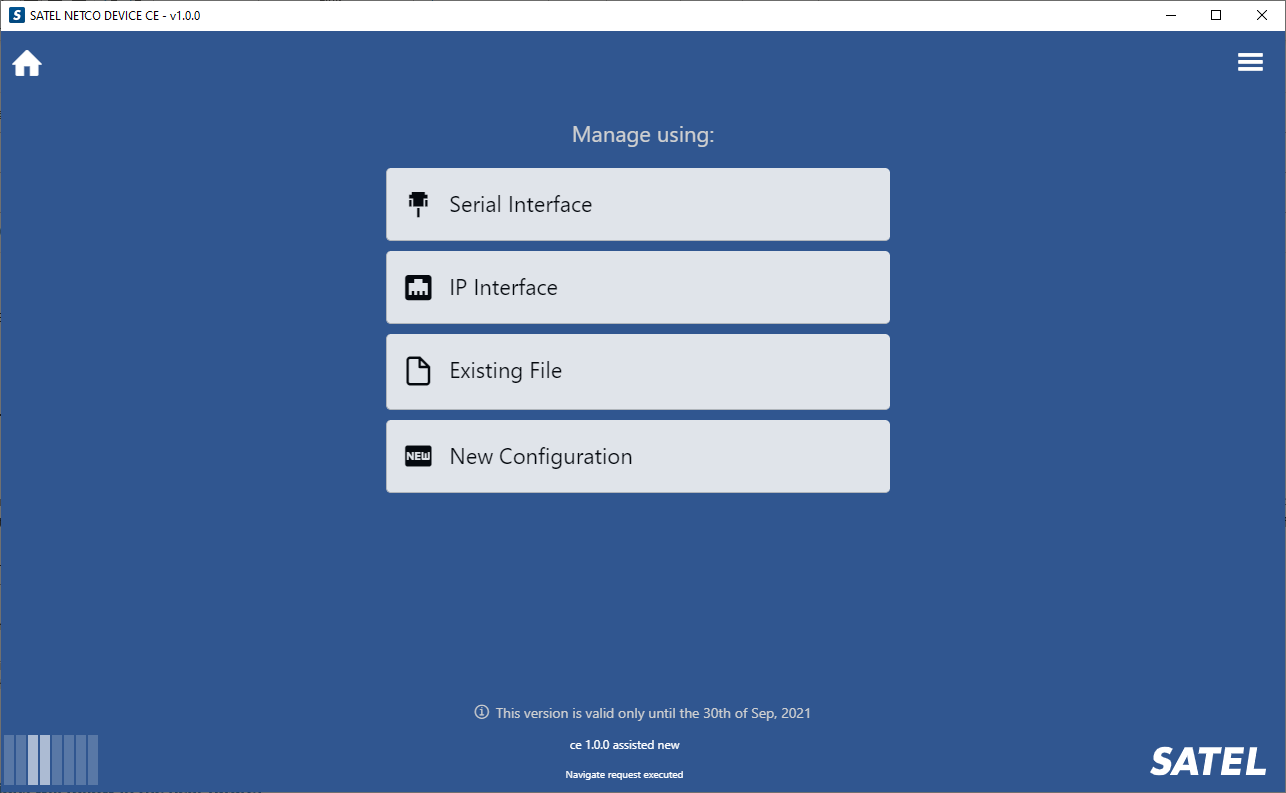Click 'Navigate request executed' status text
This screenshot has width=1286, height=793.
pyautogui.click(x=624, y=775)
